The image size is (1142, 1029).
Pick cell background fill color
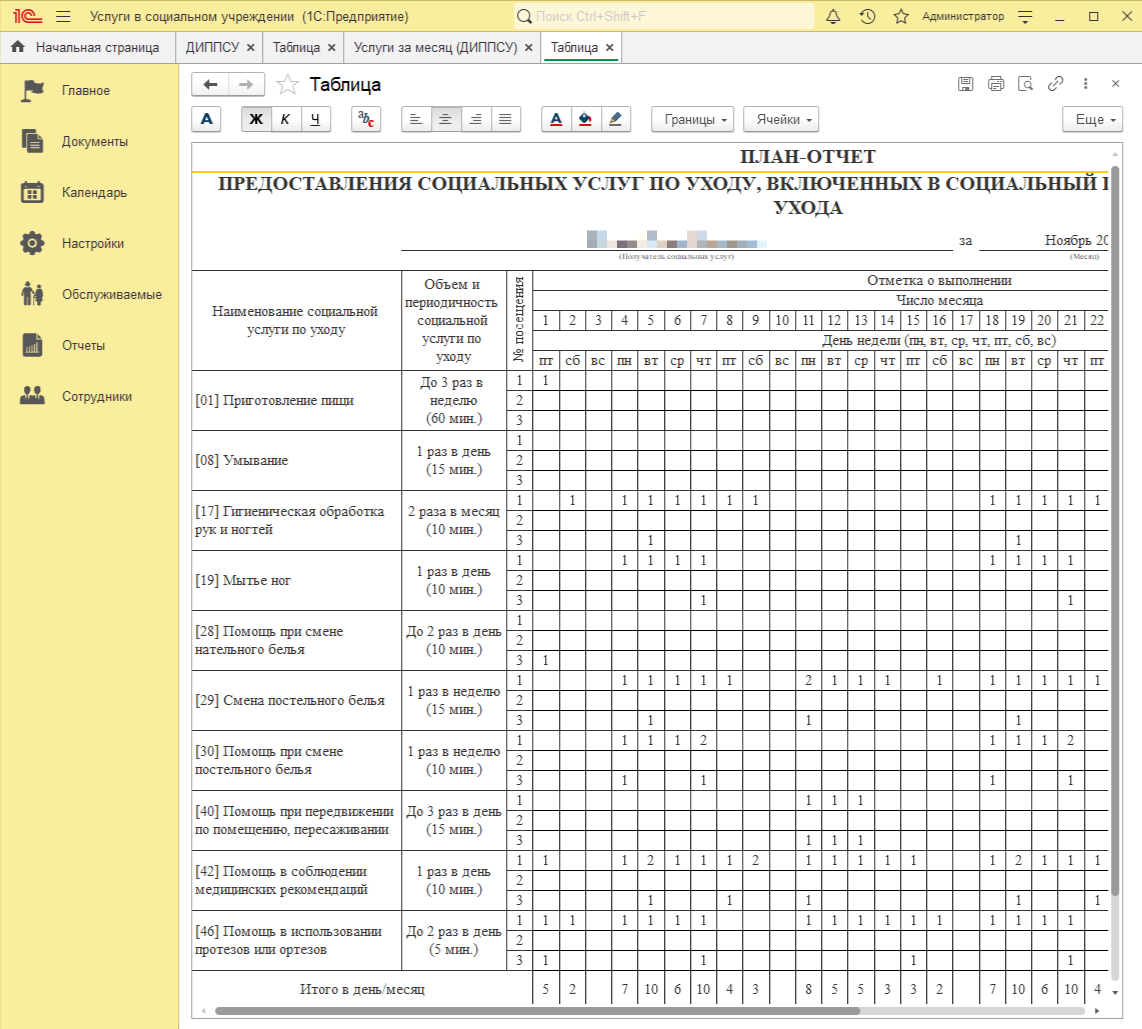(586, 119)
